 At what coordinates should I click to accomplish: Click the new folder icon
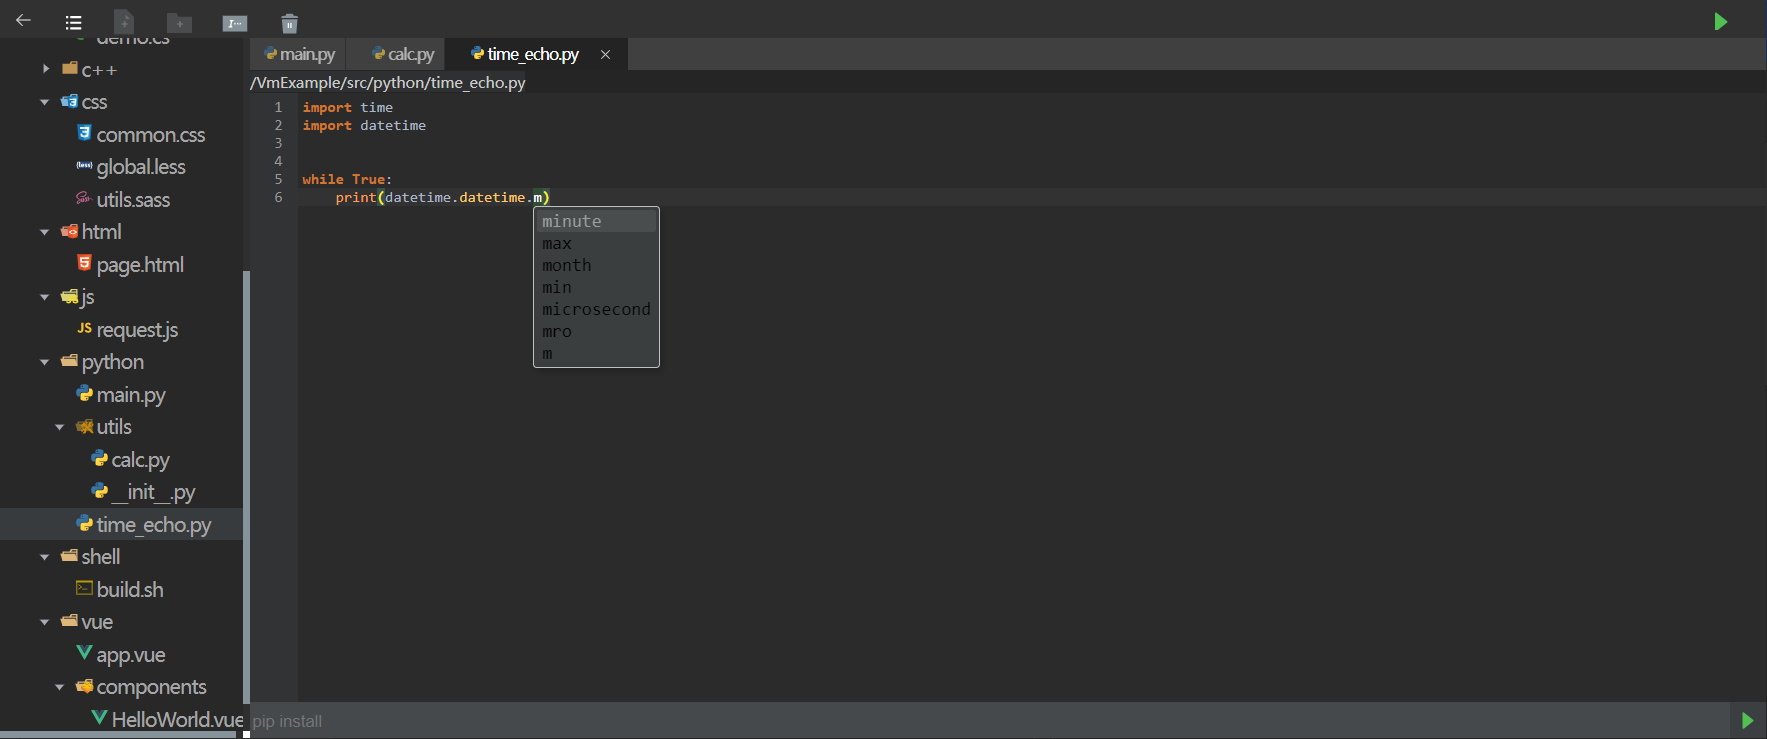[x=179, y=22]
